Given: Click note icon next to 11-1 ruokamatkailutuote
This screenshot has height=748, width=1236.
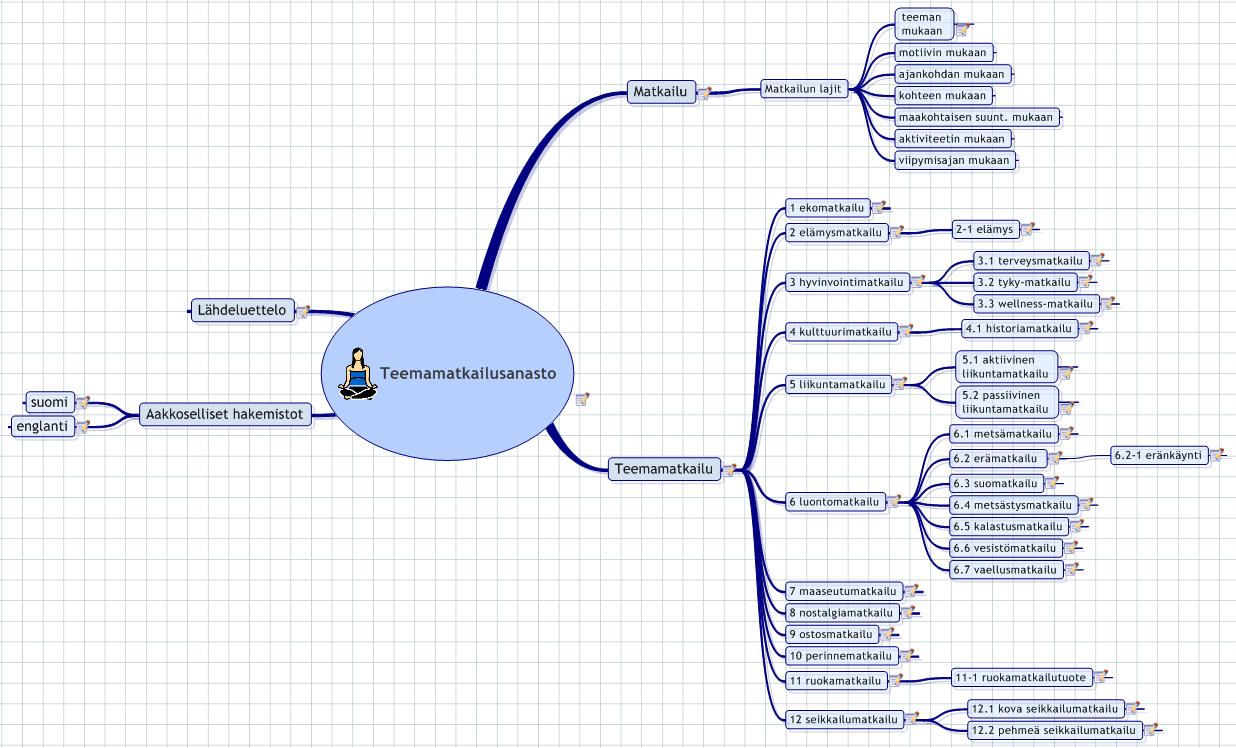Looking at the screenshot, I should [x=1101, y=677].
